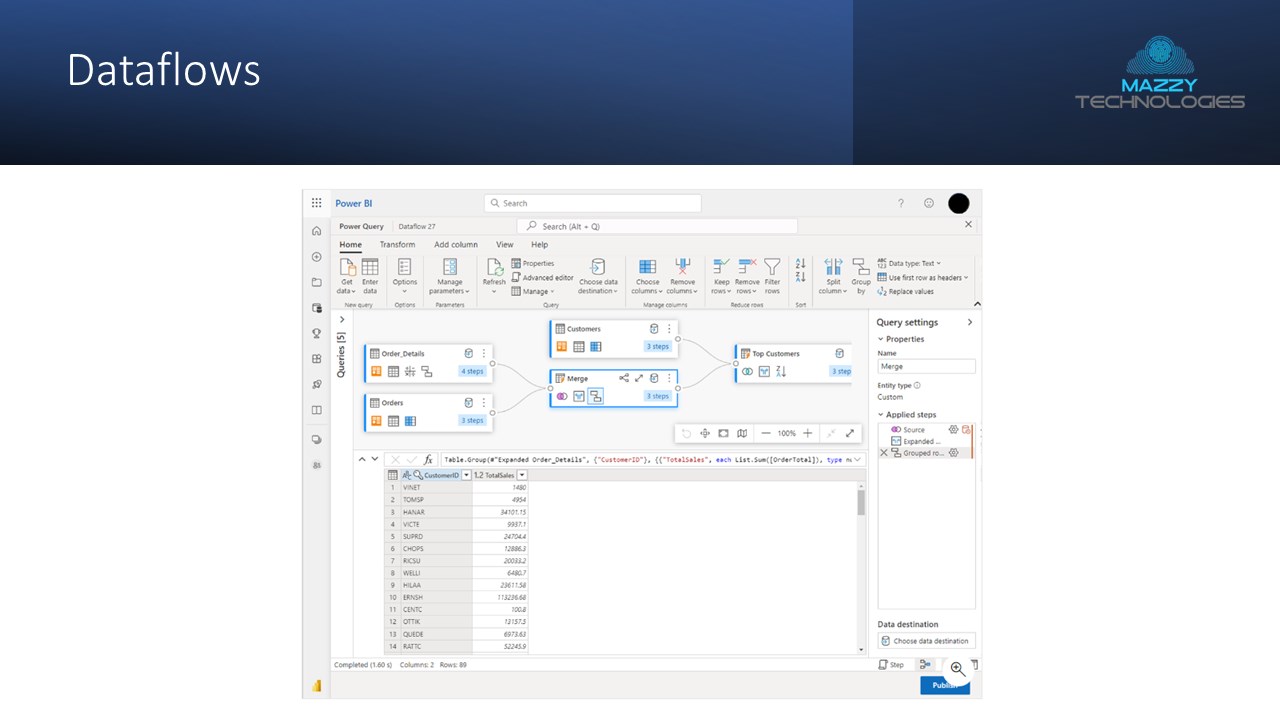This screenshot has width=1280, height=720.
Task: Click the share icon on Merge query
Action: click(x=624, y=378)
